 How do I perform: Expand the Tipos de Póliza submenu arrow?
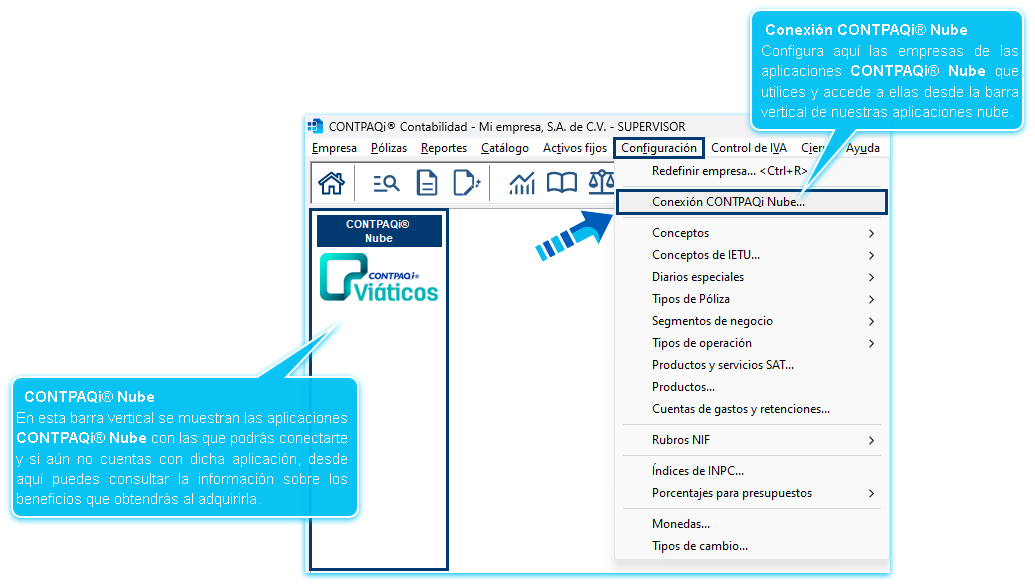coord(871,299)
